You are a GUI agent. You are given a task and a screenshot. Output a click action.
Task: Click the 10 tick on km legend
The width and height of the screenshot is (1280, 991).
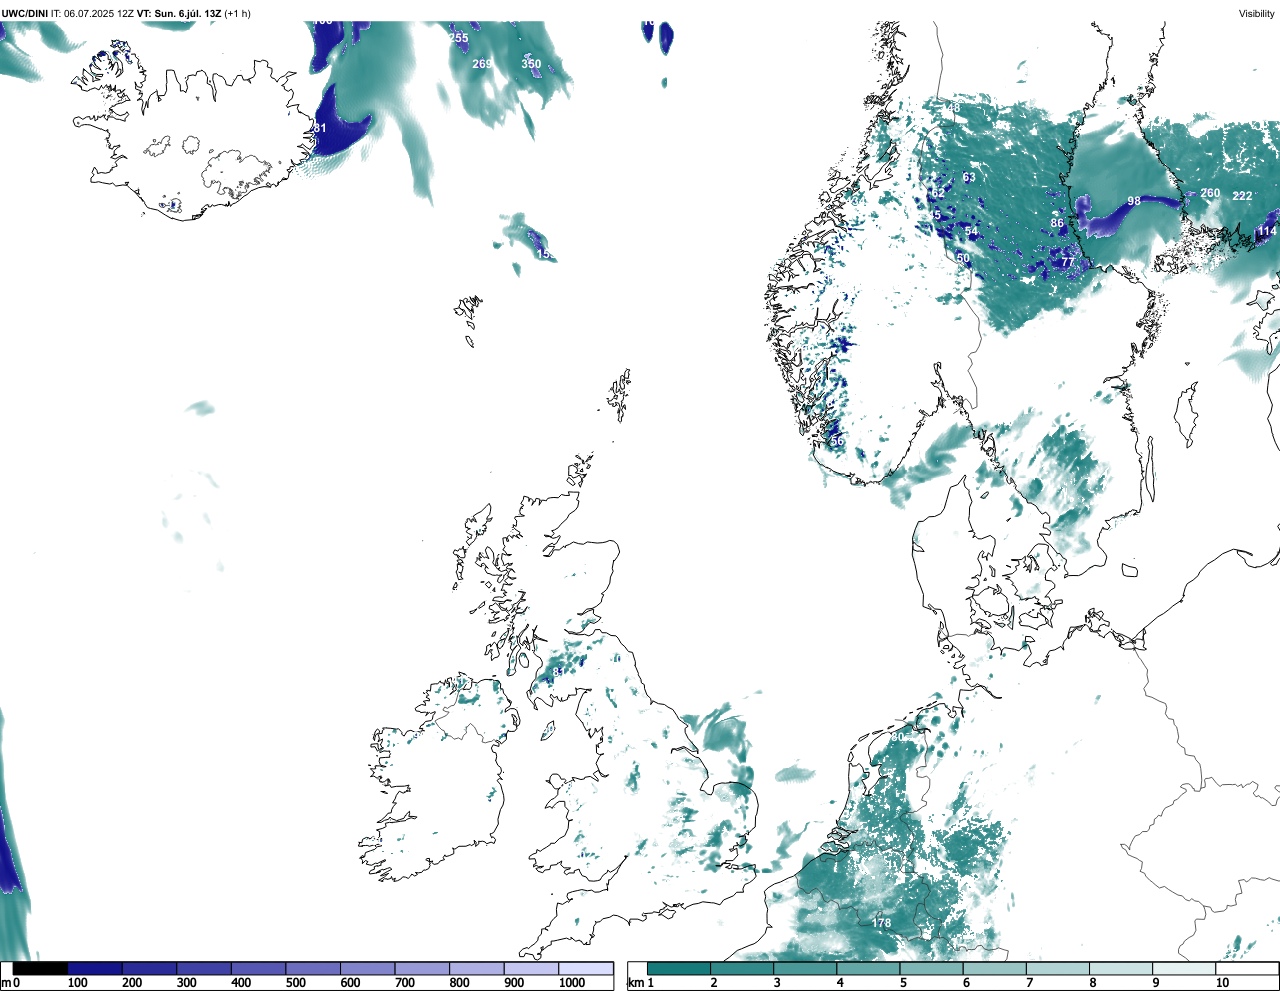[1222, 983]
